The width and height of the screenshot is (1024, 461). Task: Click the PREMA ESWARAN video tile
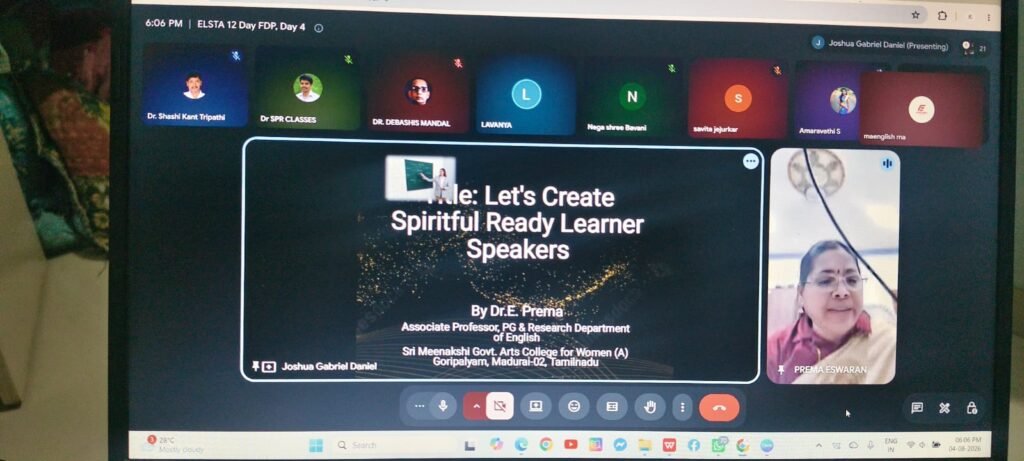(x=833, y=266)
